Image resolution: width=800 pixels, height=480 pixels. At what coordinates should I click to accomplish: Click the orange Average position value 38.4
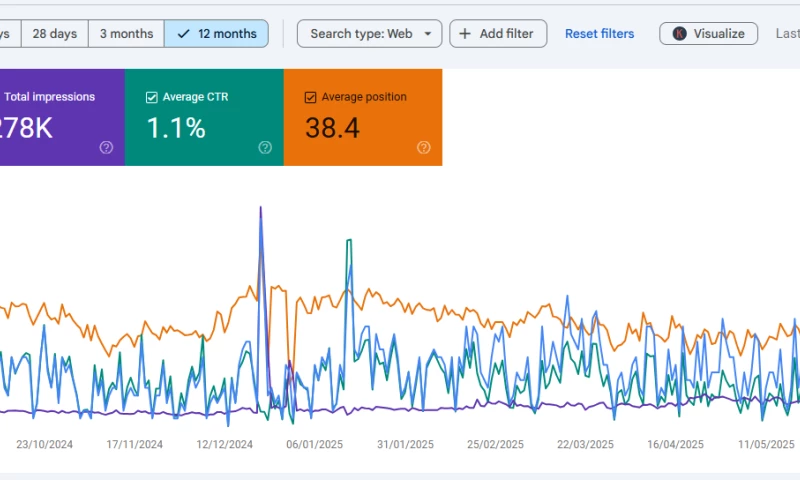coord(332,128)
